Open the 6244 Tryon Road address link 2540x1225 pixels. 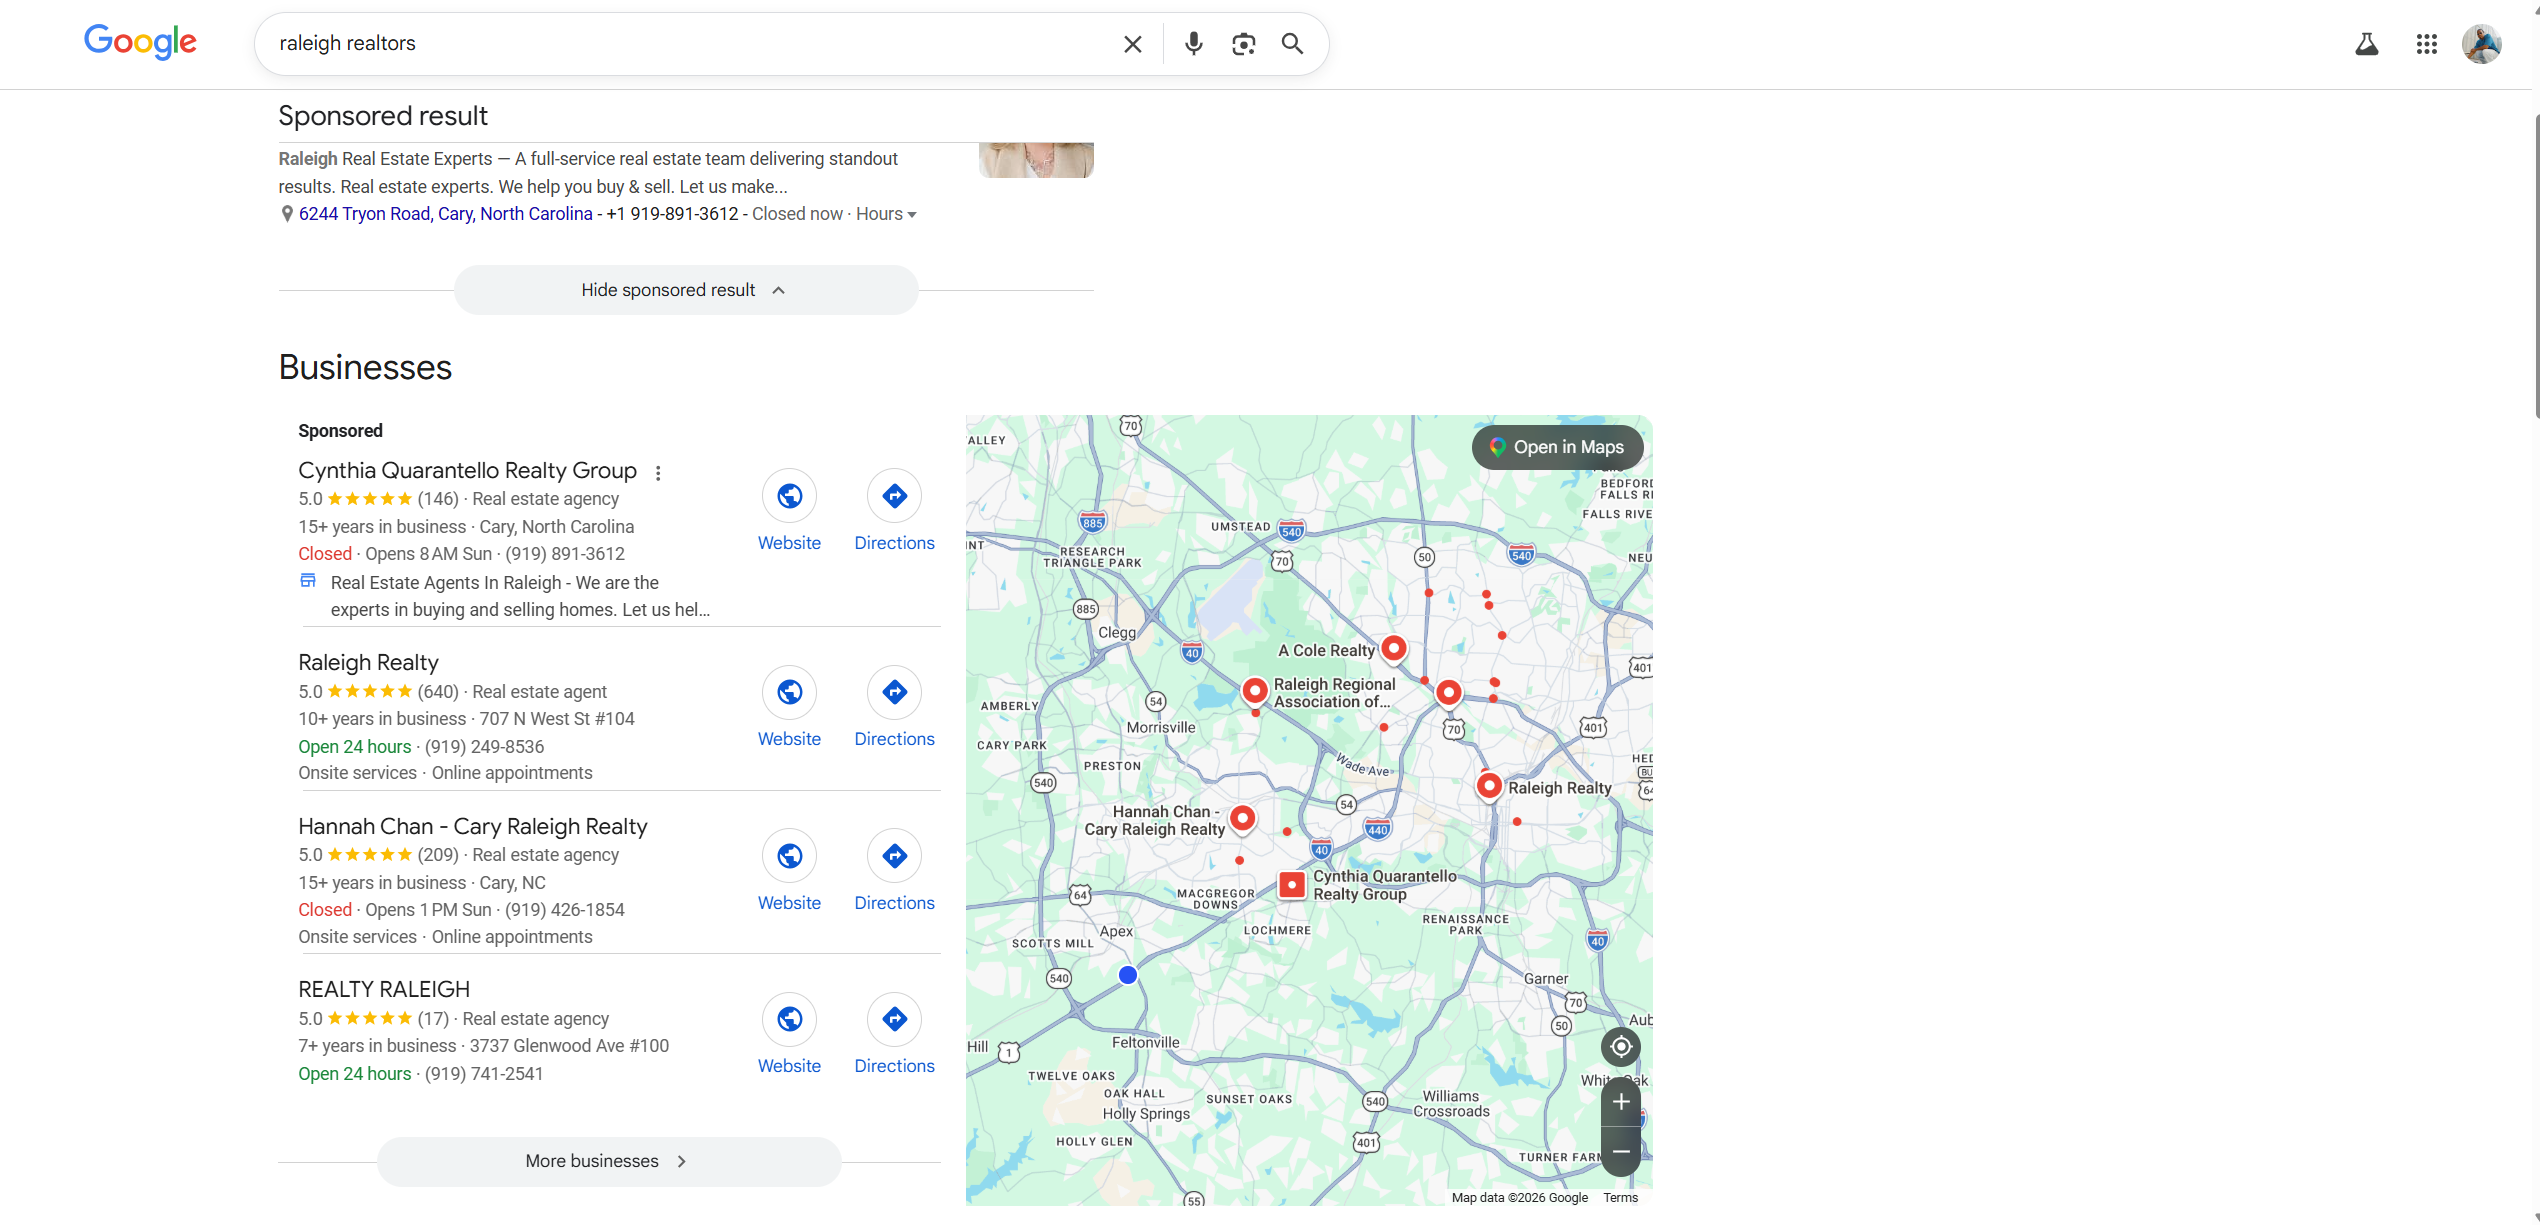click(445, 213)
